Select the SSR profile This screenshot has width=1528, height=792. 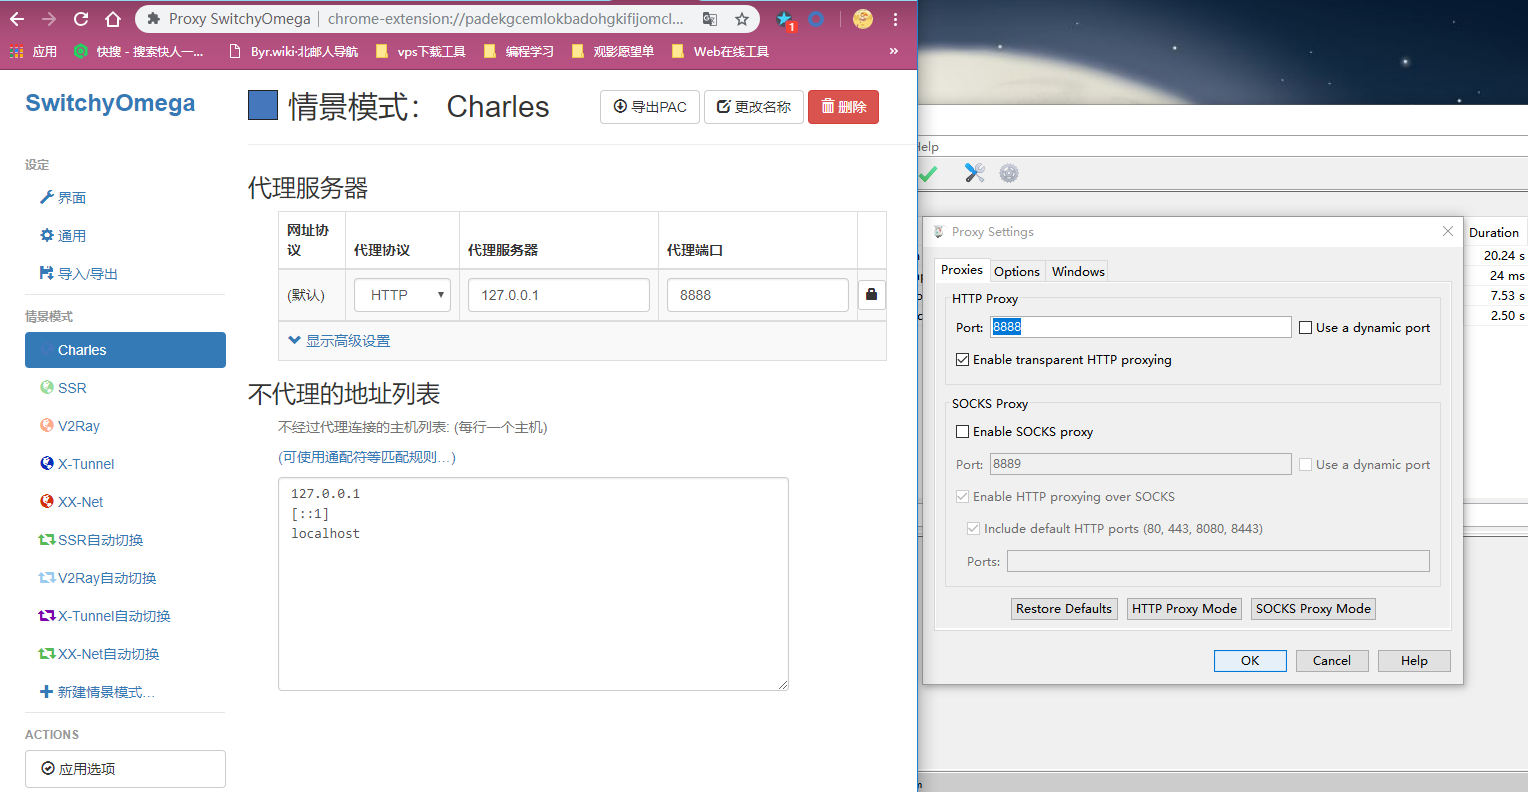point(125,388)
